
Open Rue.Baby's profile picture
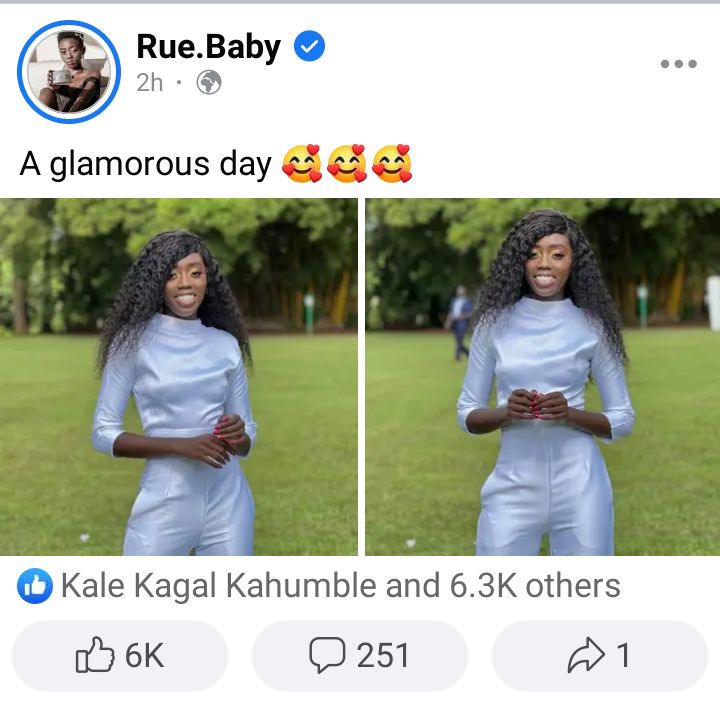tap(69, 72)
